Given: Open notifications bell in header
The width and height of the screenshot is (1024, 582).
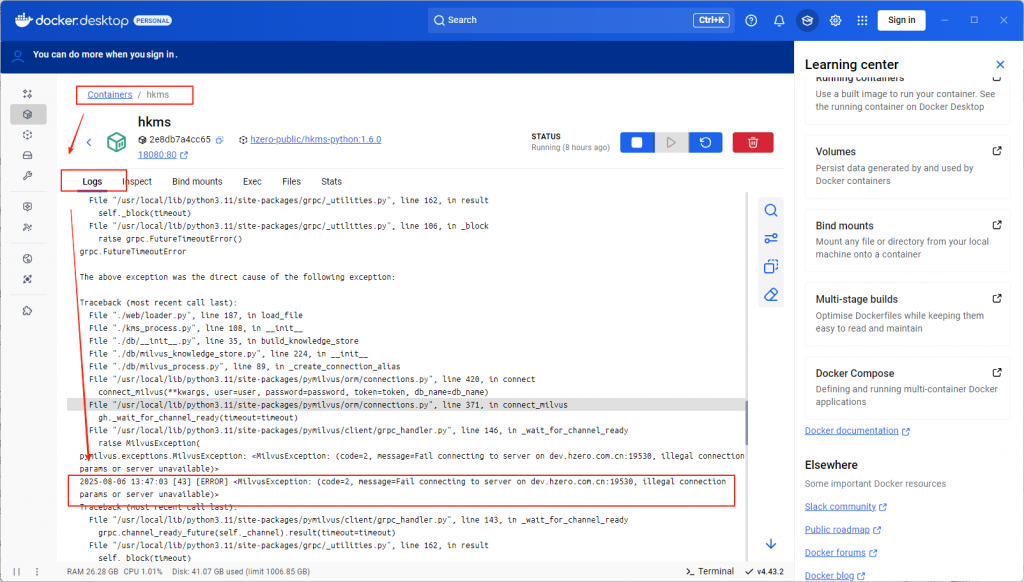Looking at the screenshot, I should click(x=779, y=20).
